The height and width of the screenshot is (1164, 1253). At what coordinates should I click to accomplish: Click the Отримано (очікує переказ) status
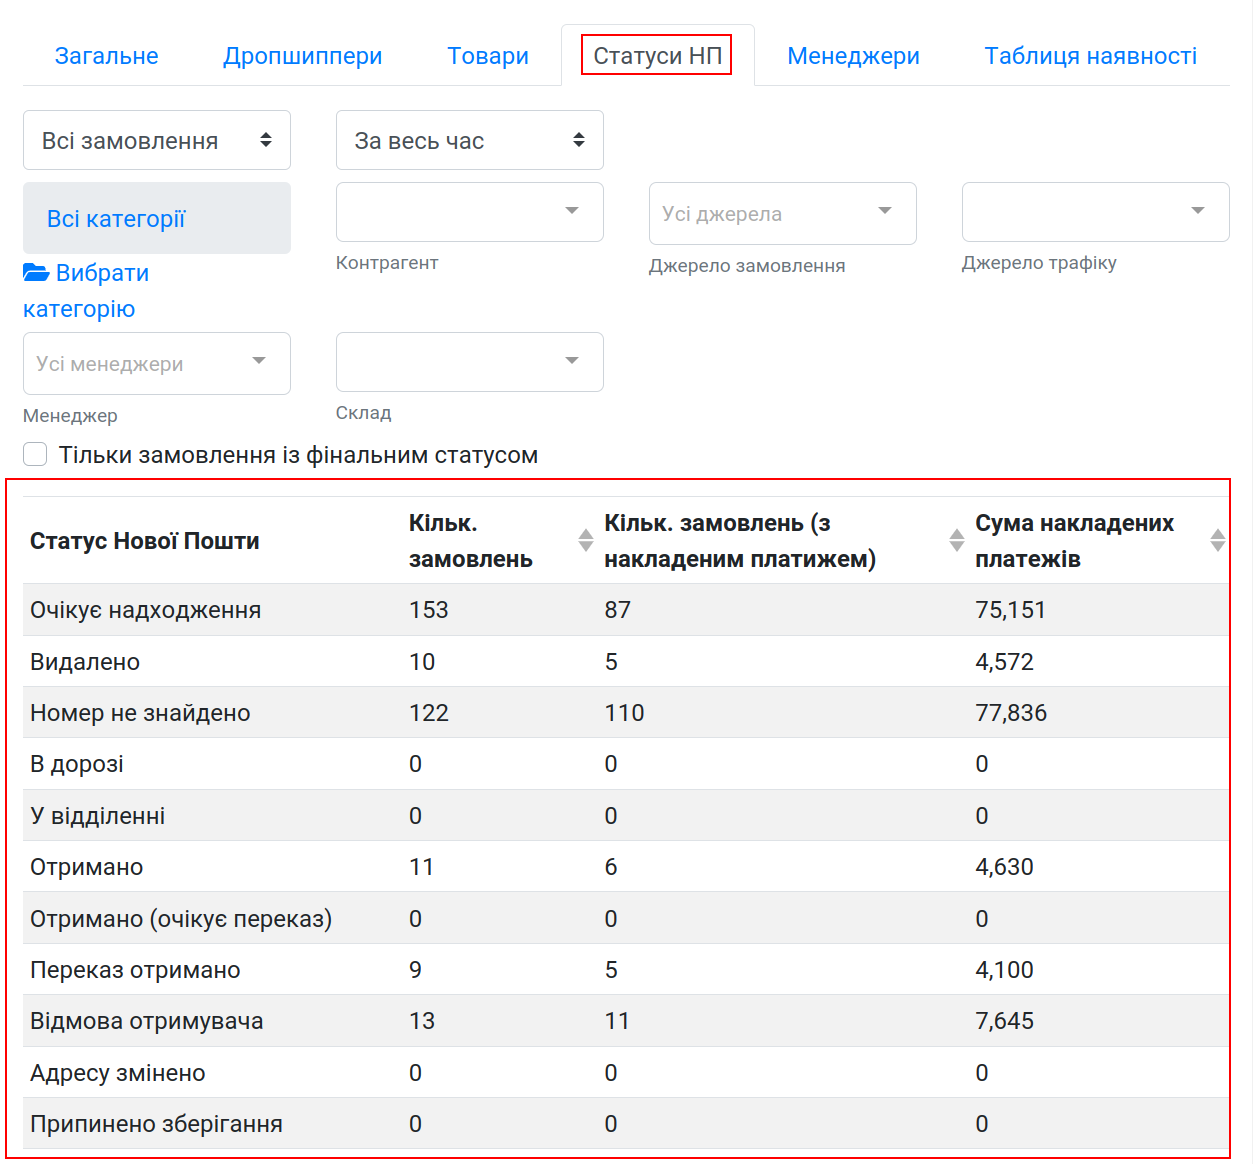point(181,919)
